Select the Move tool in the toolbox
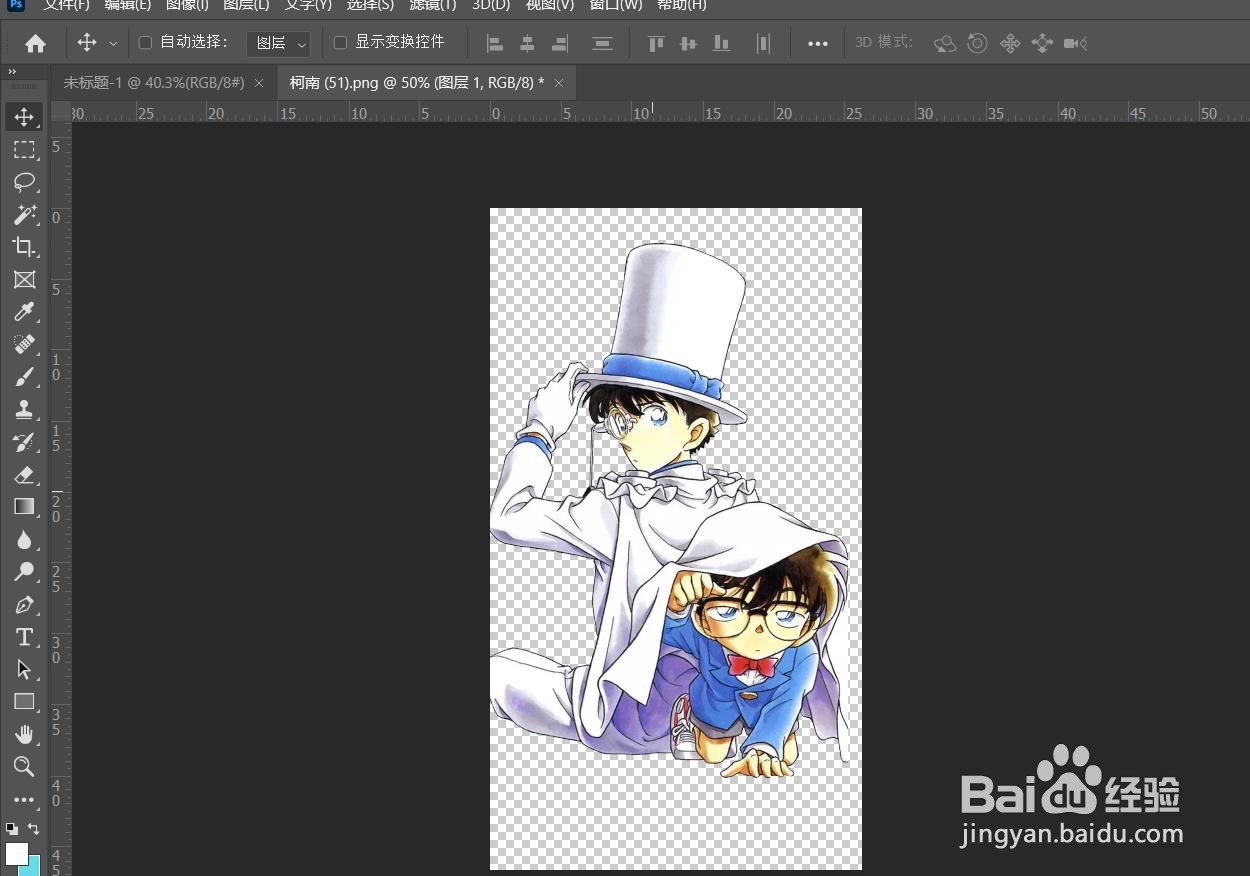Screen dimensions: 1250x876 (25, 117)
